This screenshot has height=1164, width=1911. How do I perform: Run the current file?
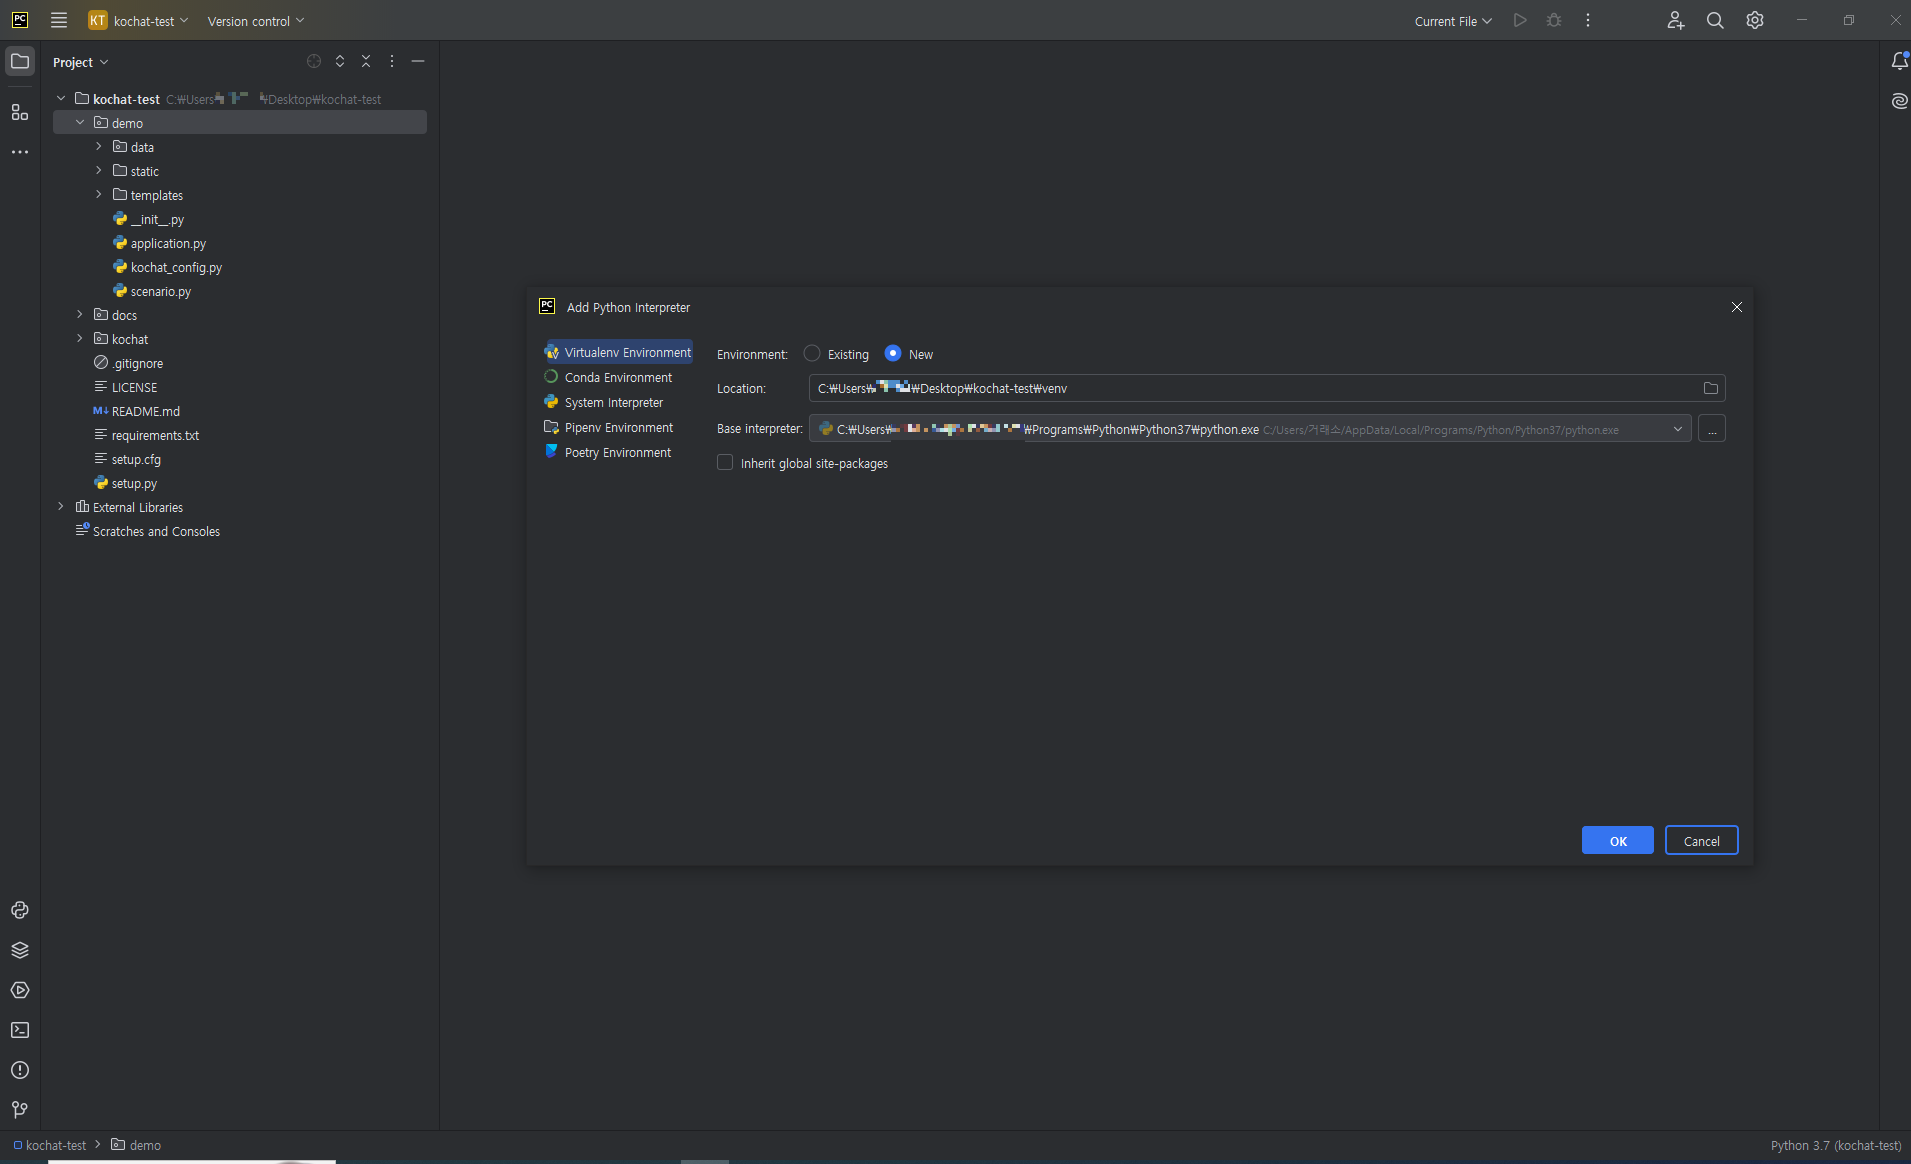1520,20
